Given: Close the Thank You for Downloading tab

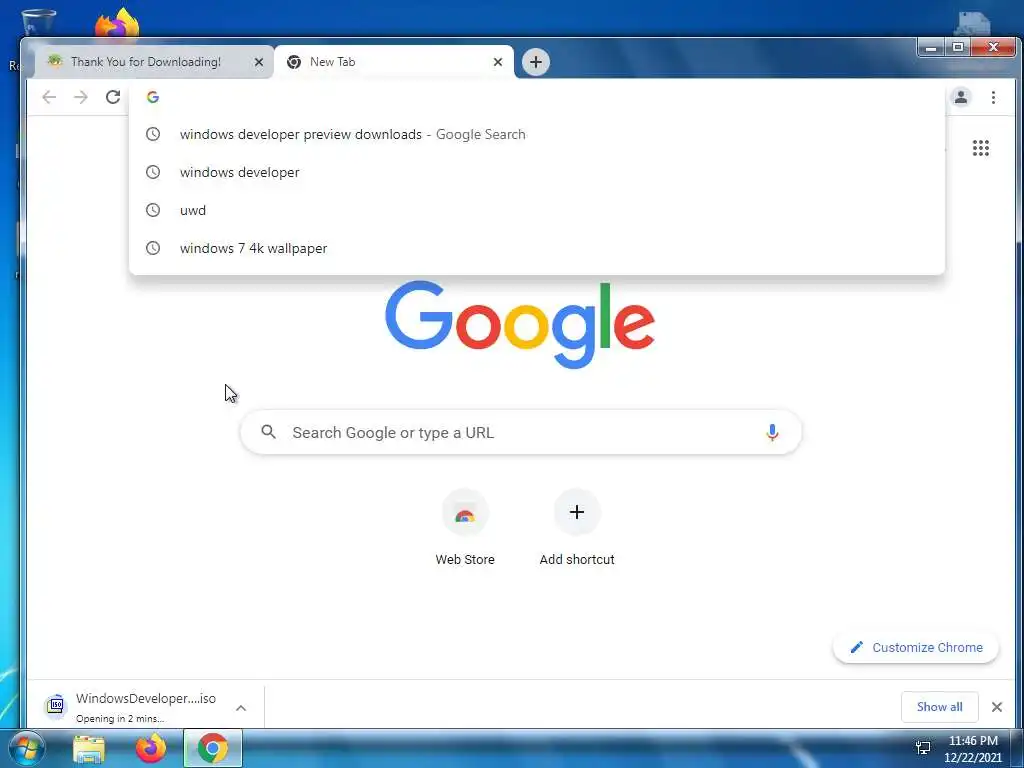Looking at the screenshot, I should pos(259,62).
